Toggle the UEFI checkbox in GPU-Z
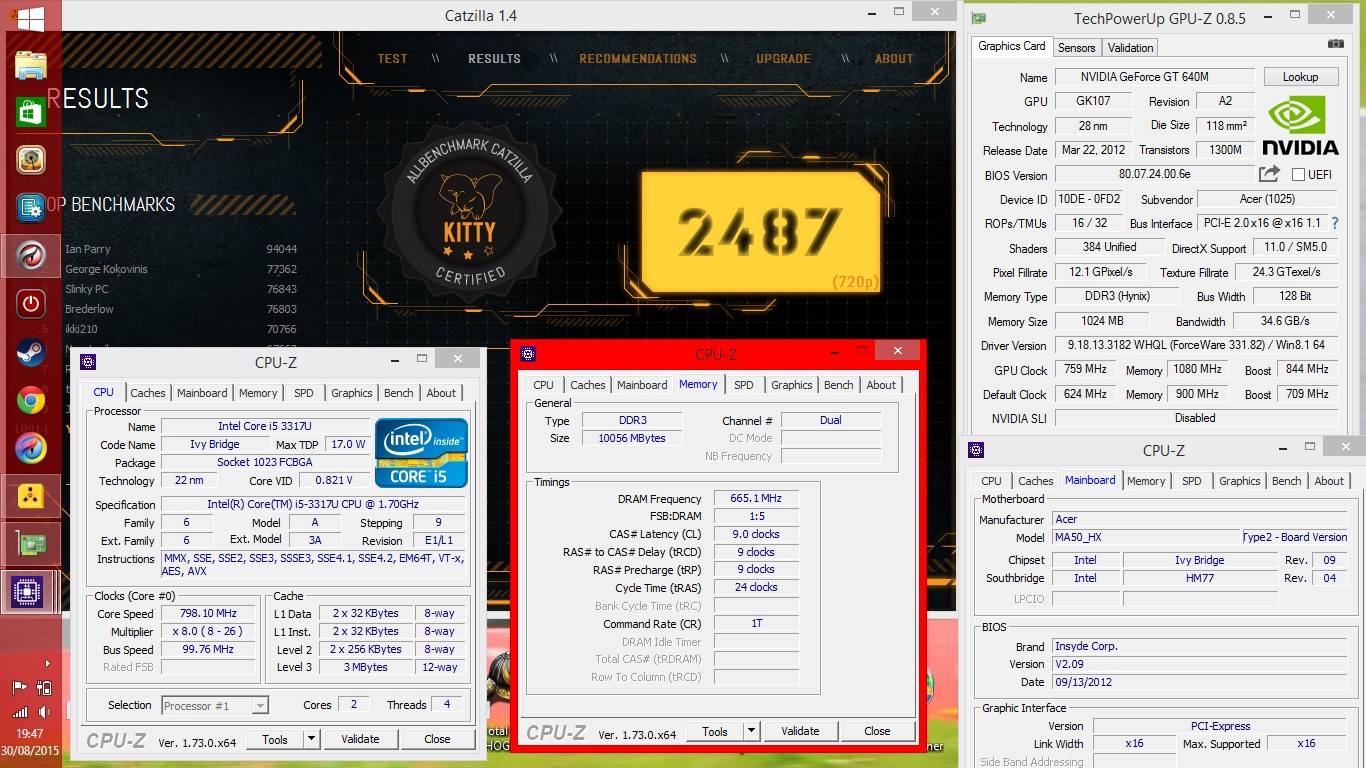Viewport: 1366px width, 768px height. click(x=1298, y=174)
